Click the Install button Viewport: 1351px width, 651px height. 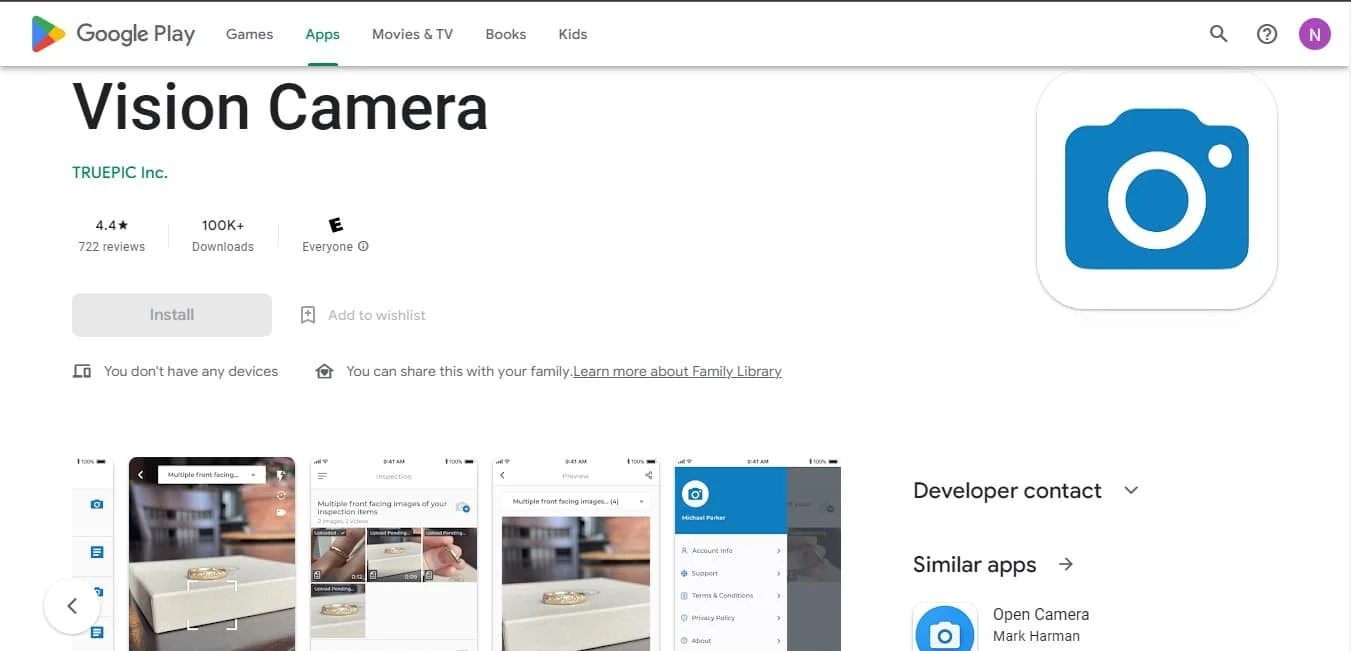tap(172, 315)
